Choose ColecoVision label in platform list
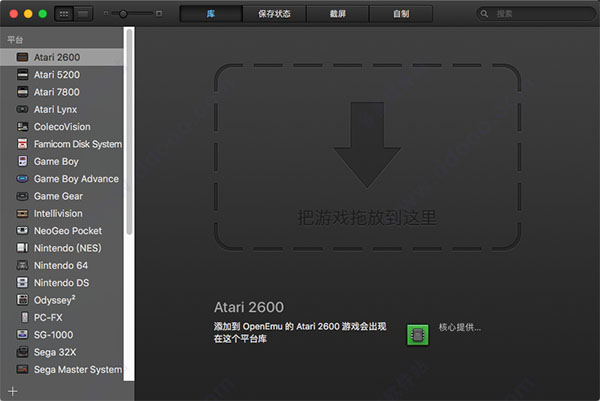 [x=62, y=127]
